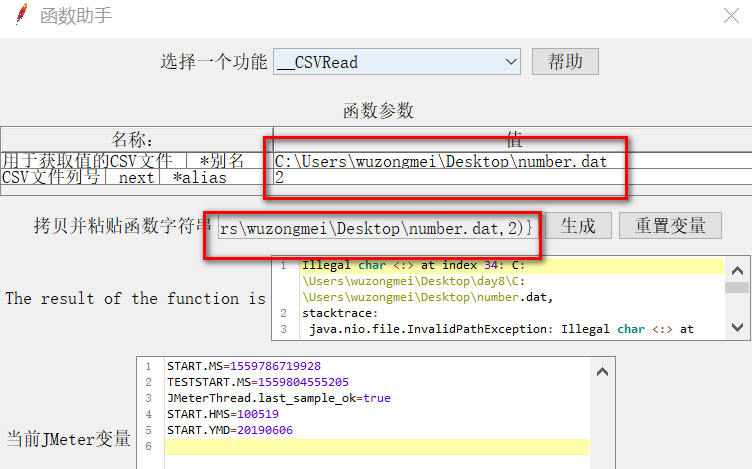
Task: Select the CSV文件列号 name cell
Action: tap(137, 177)
